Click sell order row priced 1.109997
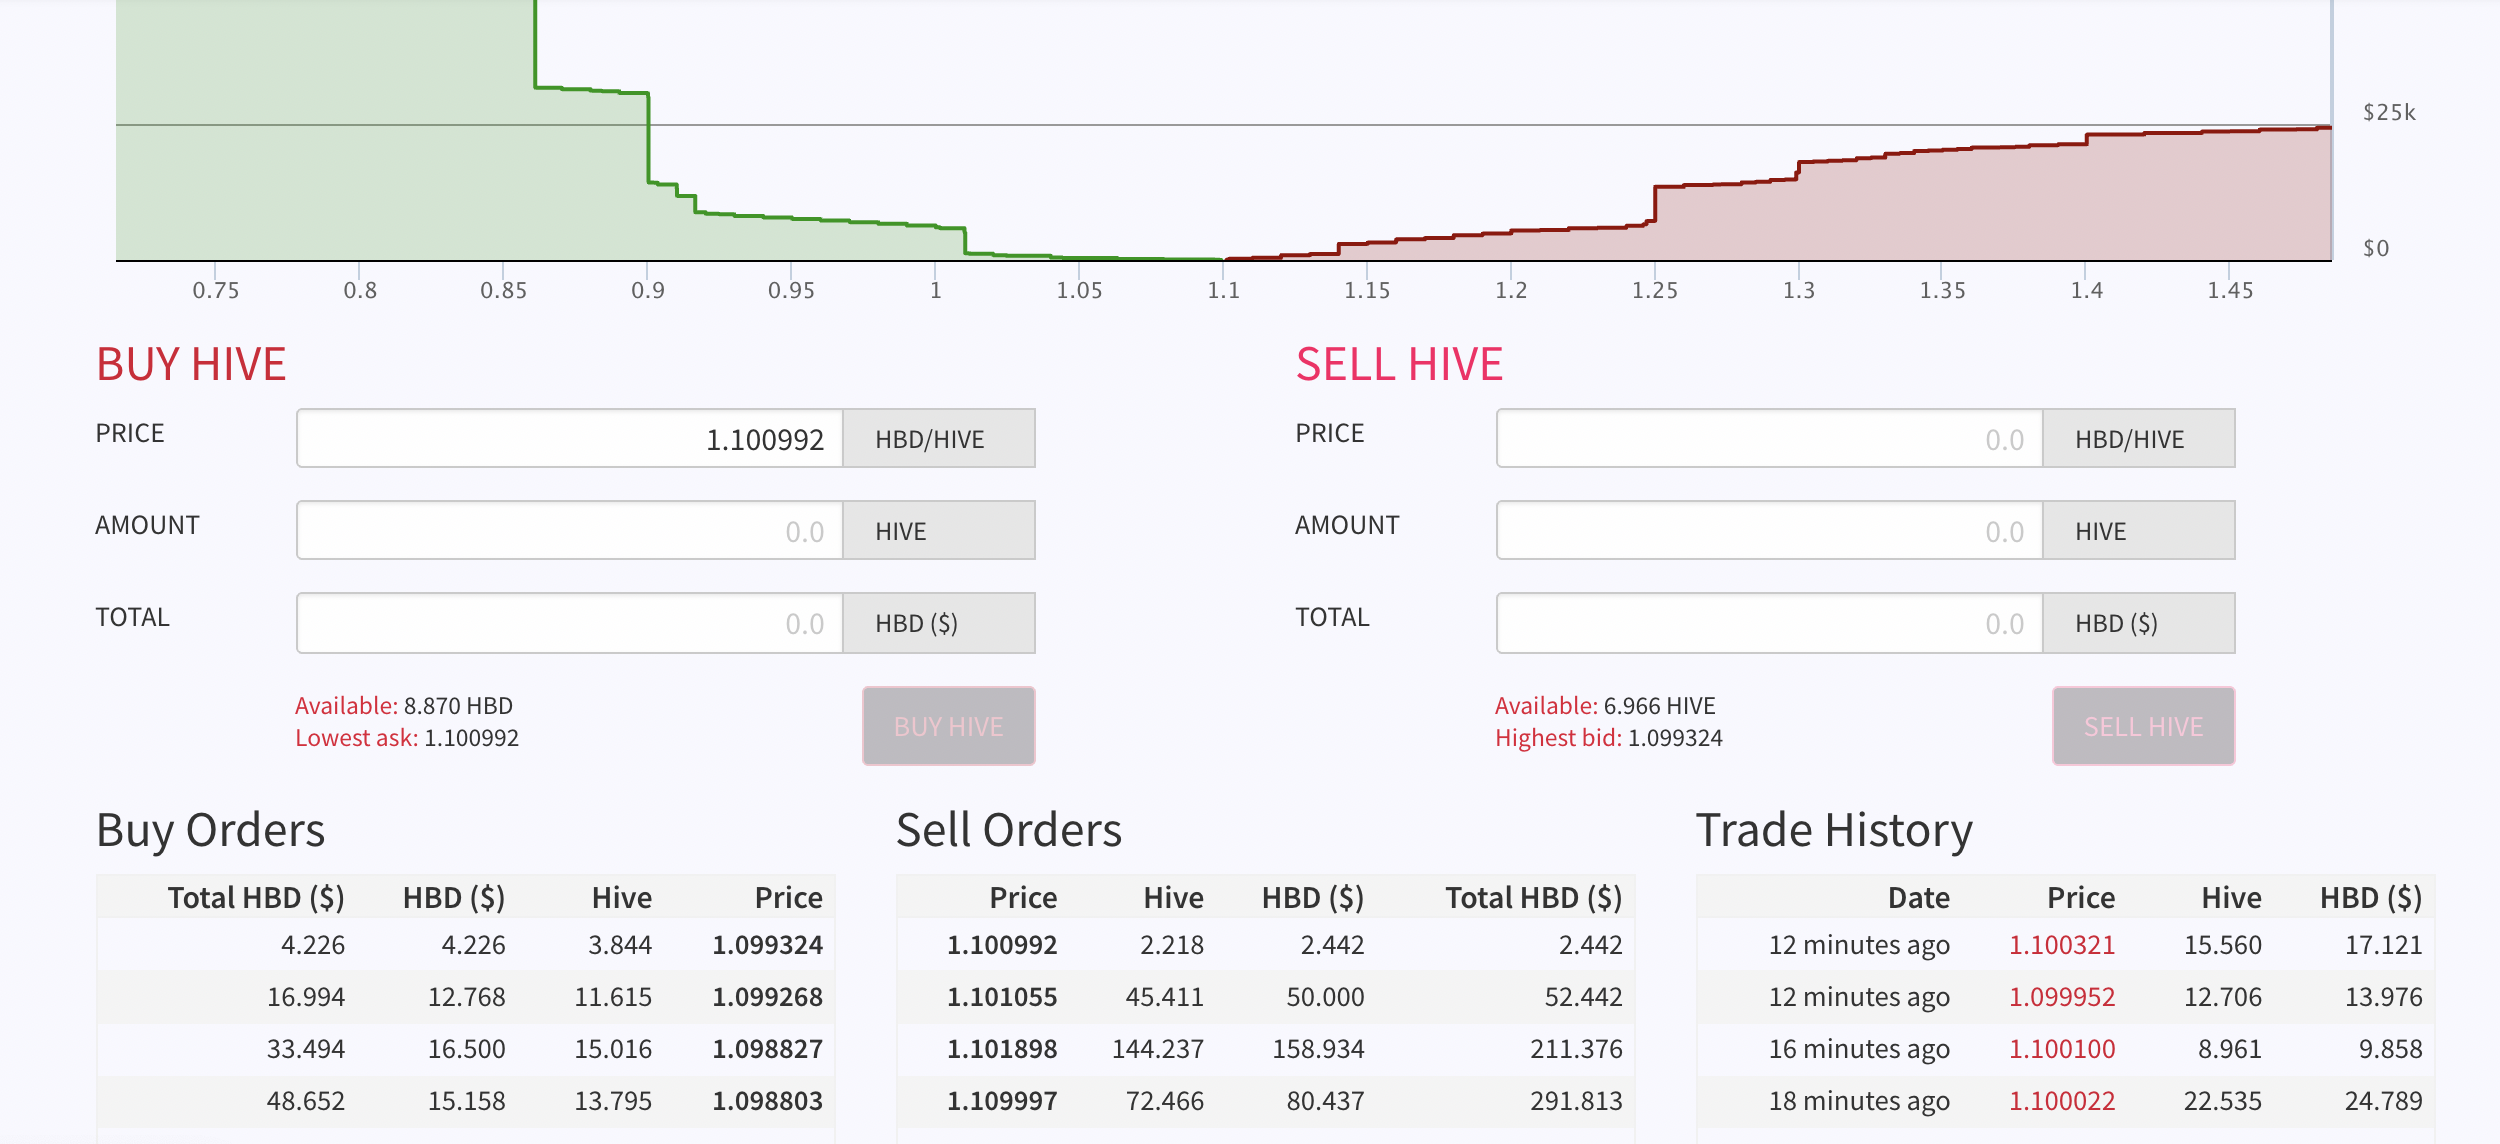 click(1265, 1101)
